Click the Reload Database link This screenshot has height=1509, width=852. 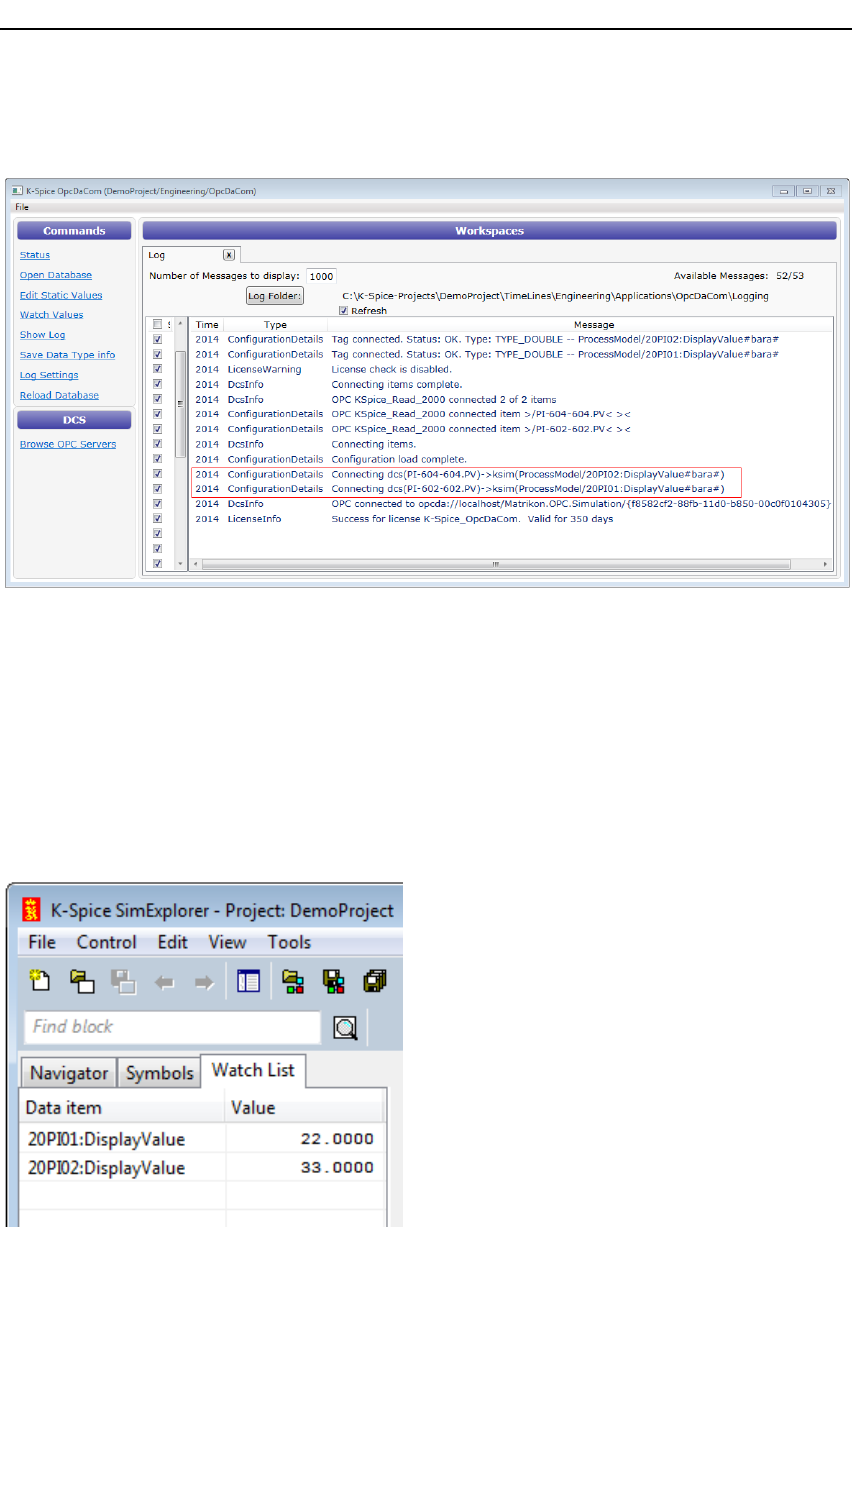click(60, 395)
